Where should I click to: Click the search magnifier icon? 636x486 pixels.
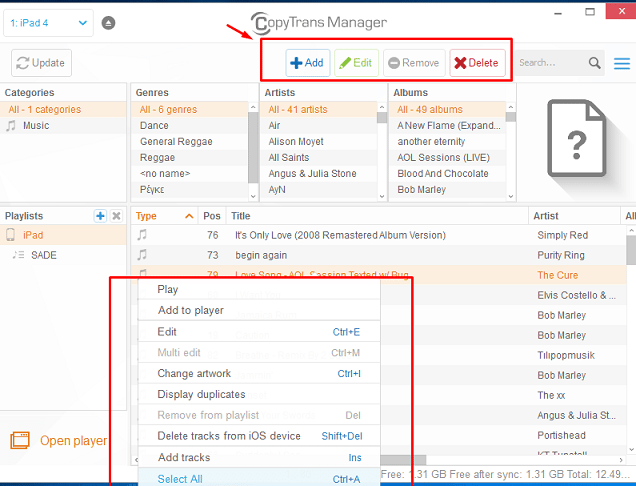click(x=595, y=63)
